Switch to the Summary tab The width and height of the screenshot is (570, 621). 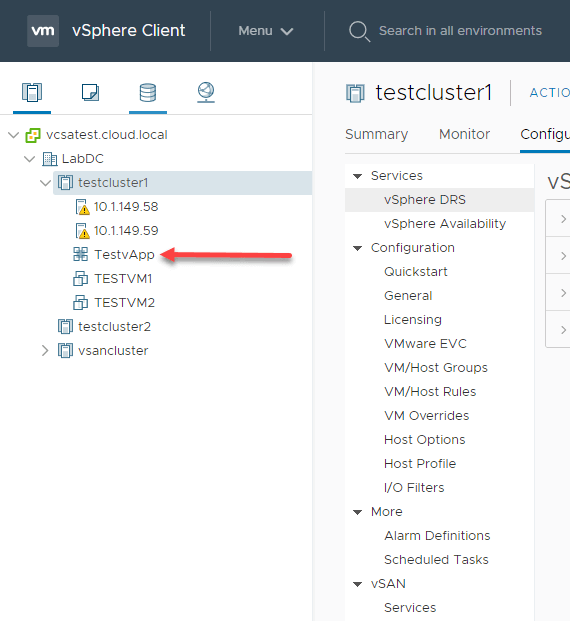click(376, 134)
